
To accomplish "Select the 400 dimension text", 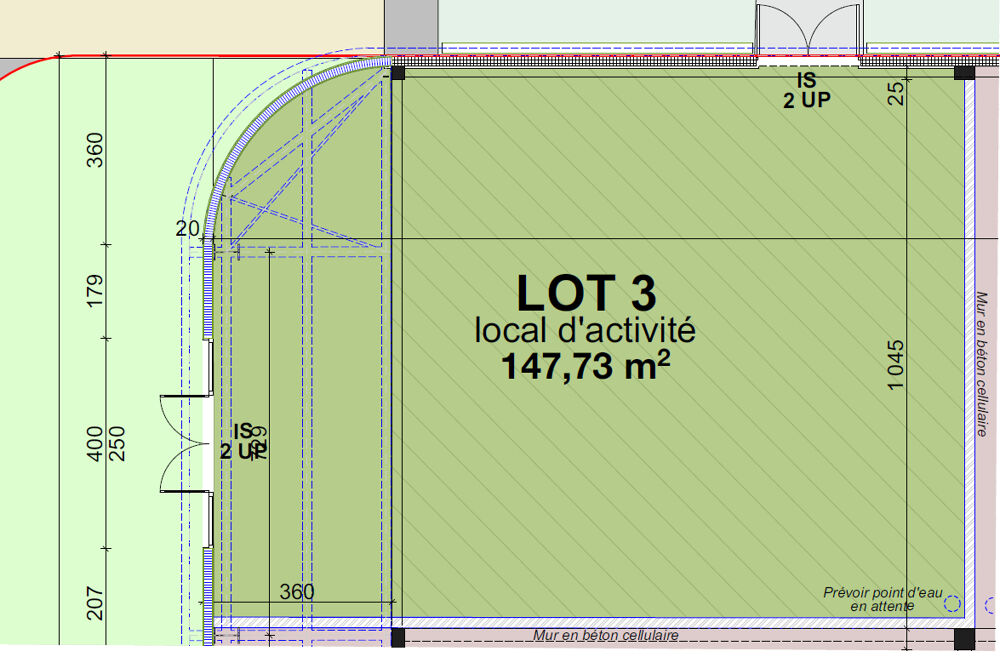I will tap(94, 444).
